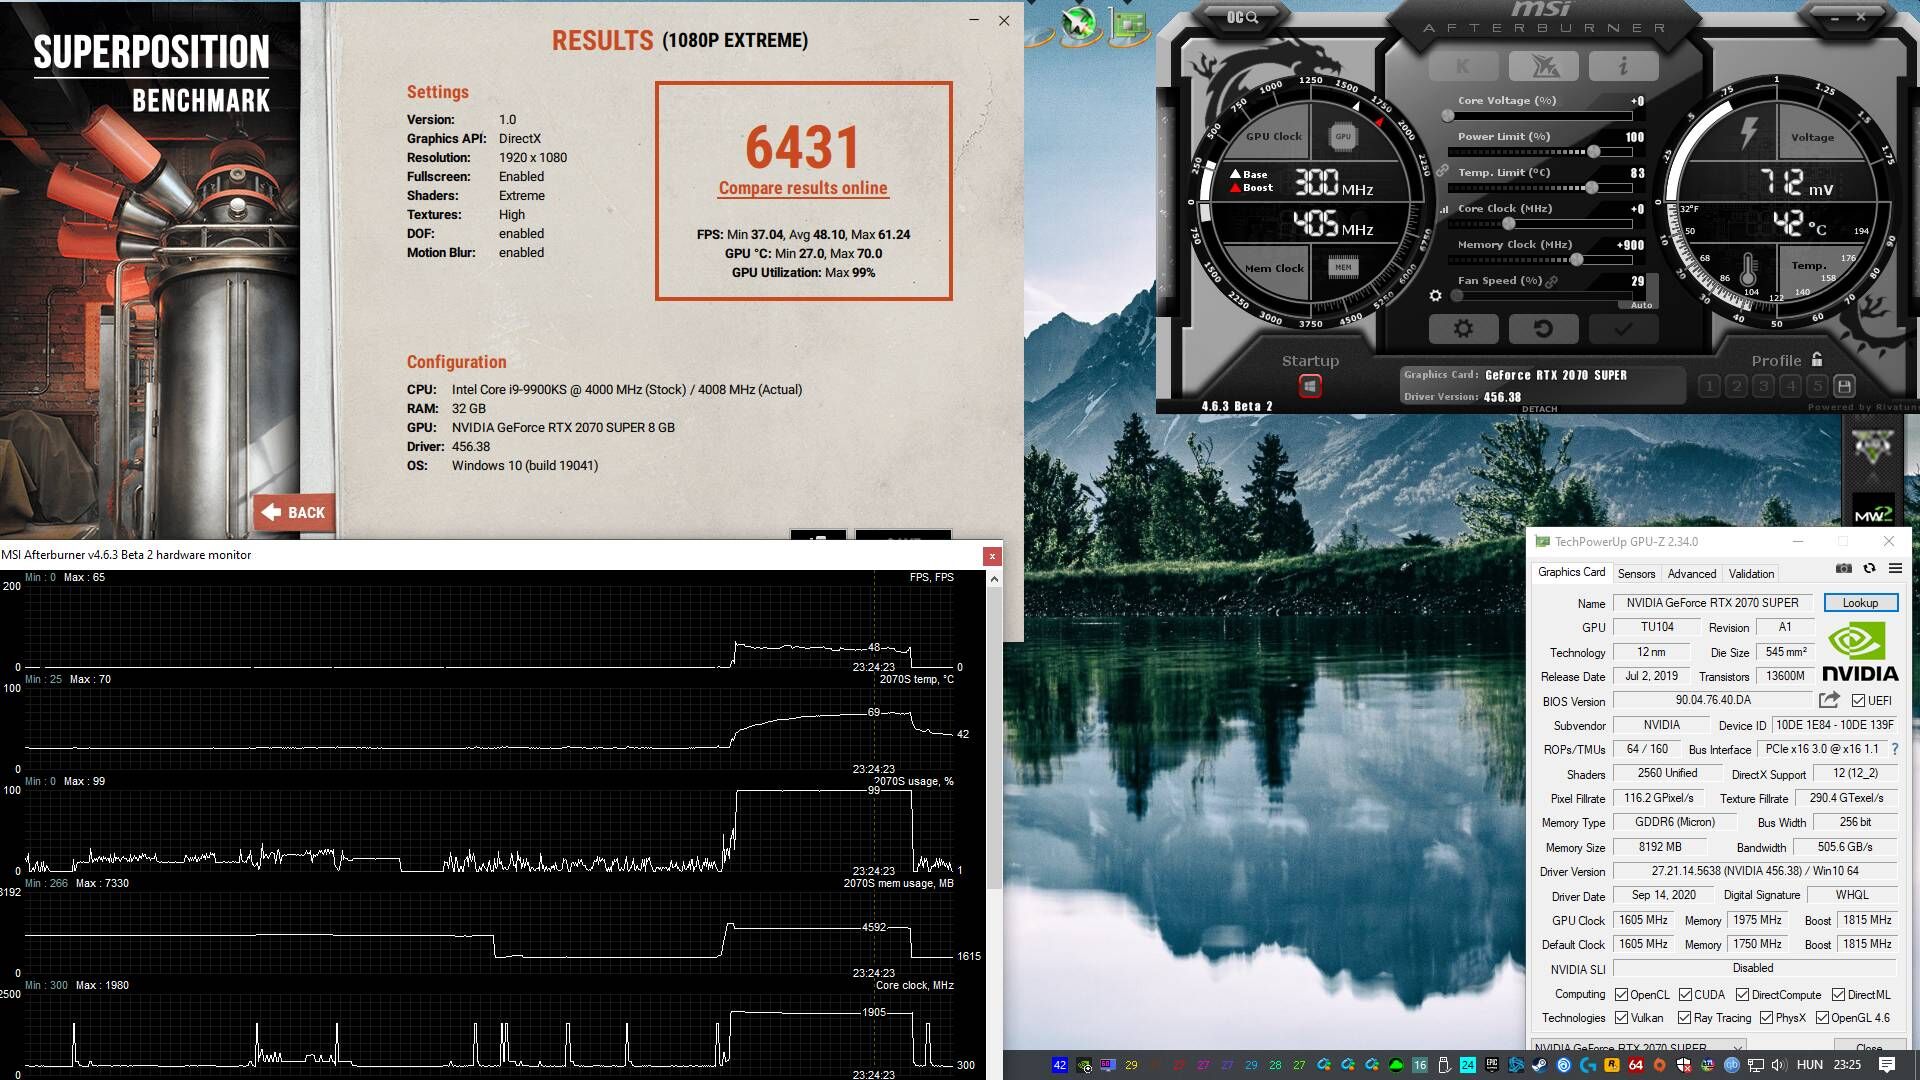Save profile with the floppy disk icon
1920x1080 pixels.
pyautogui.click(x=1845, y=386)
